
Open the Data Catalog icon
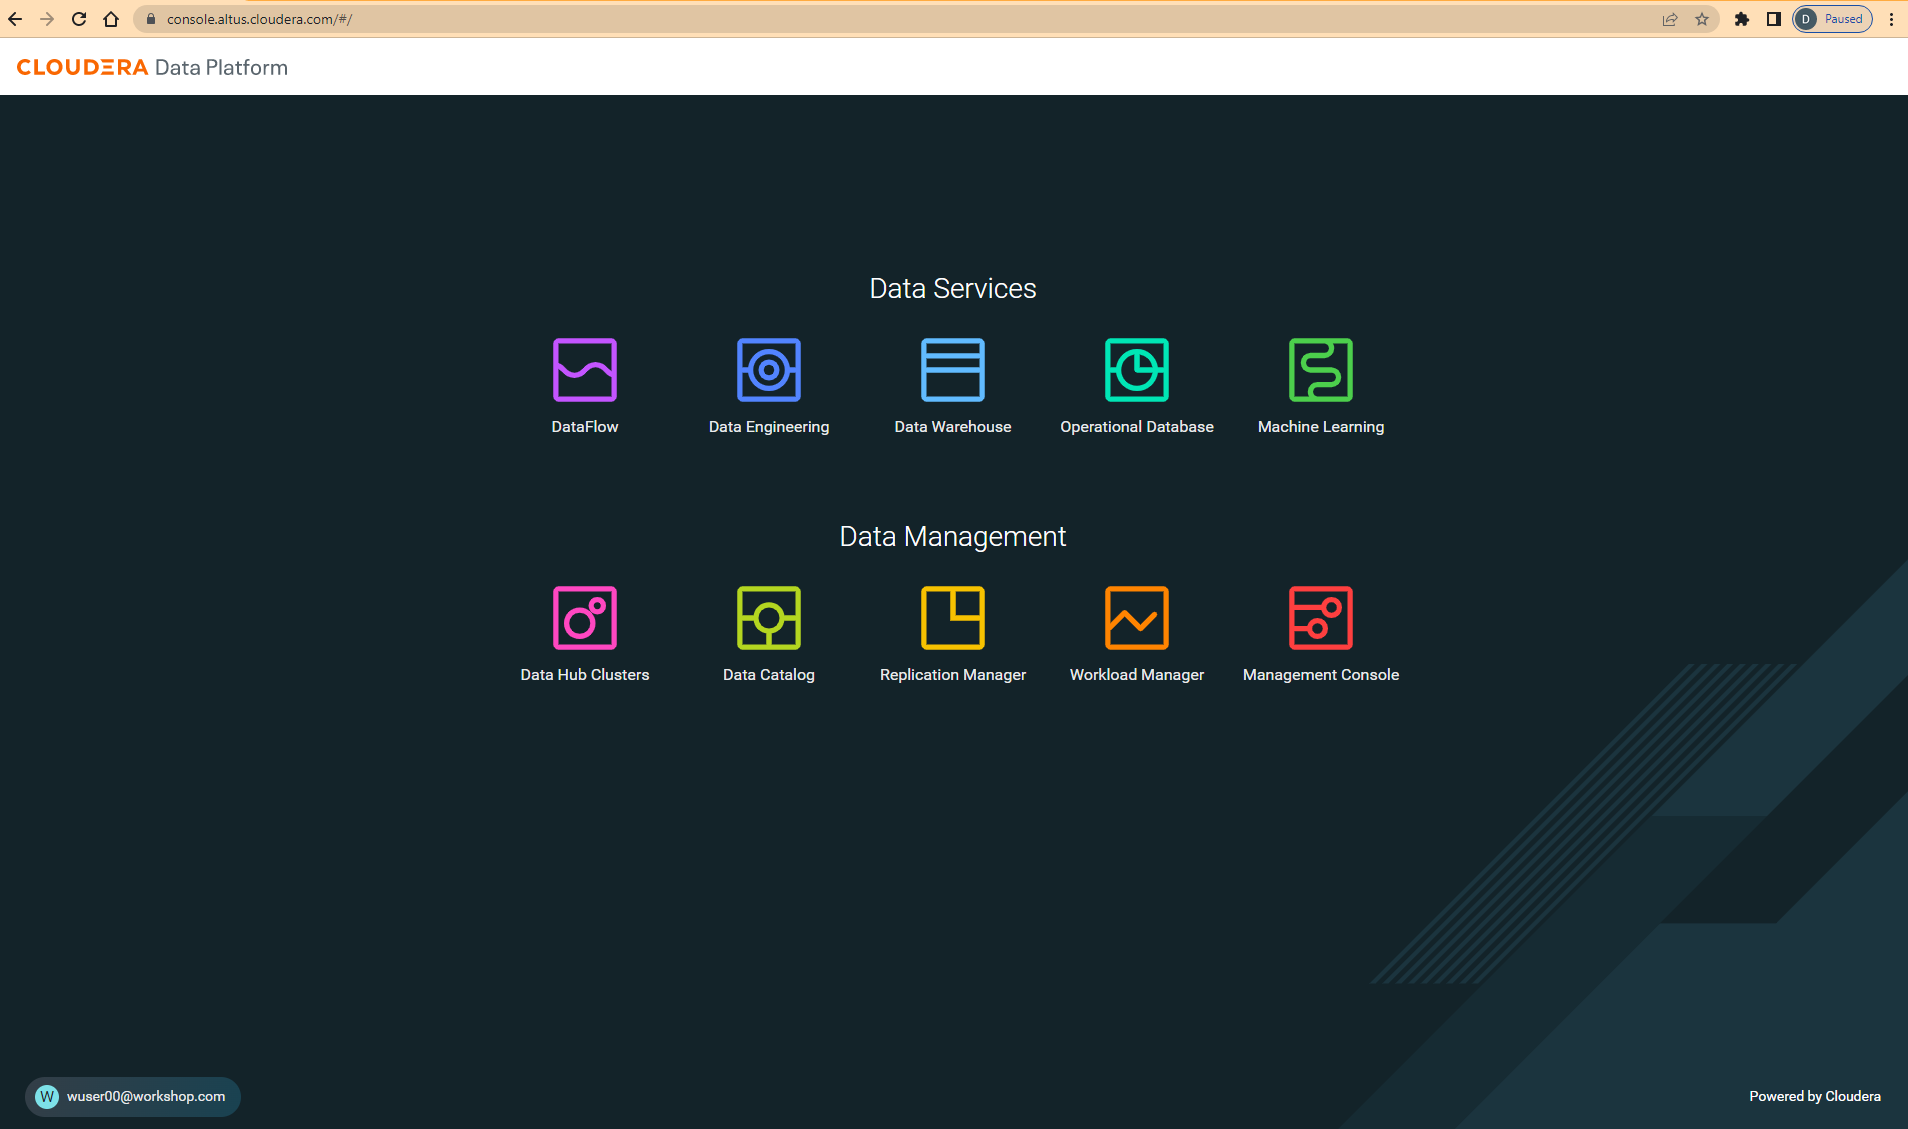(x=769, y=618)
